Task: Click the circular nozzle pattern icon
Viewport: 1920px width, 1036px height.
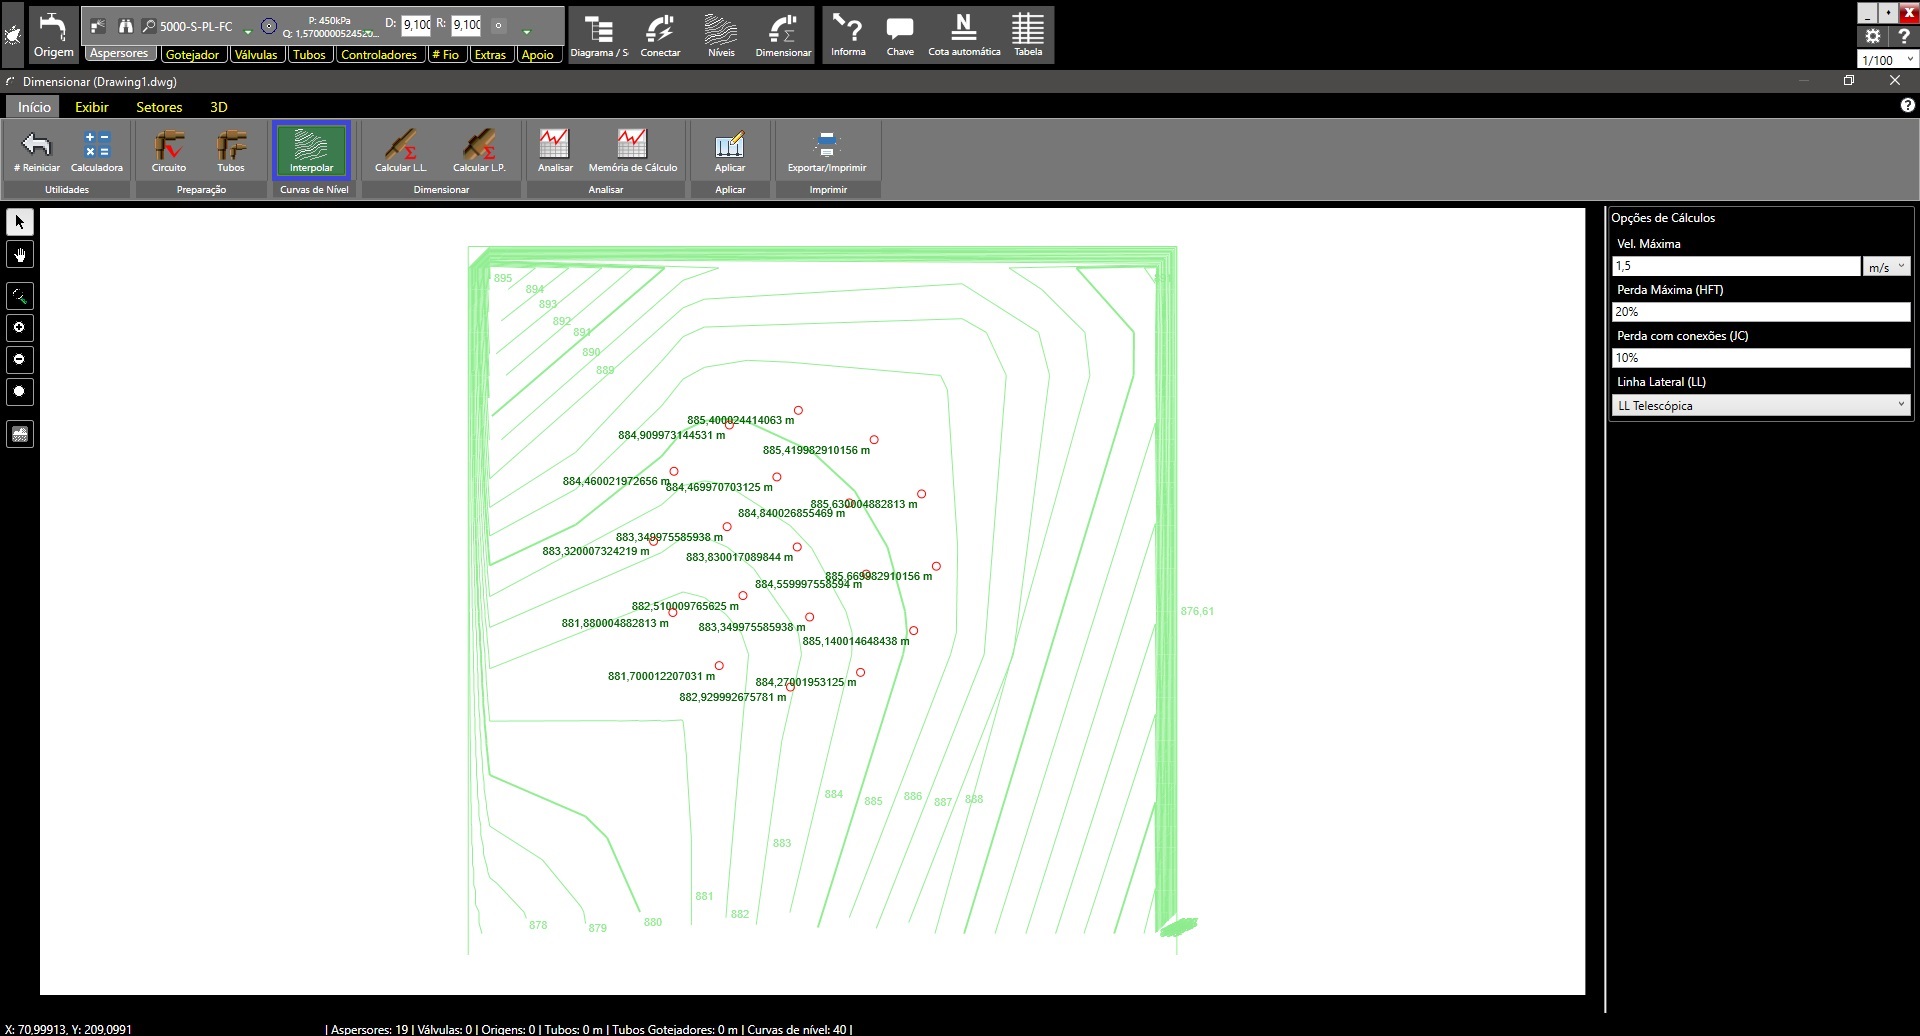Action: coord(269,26)
